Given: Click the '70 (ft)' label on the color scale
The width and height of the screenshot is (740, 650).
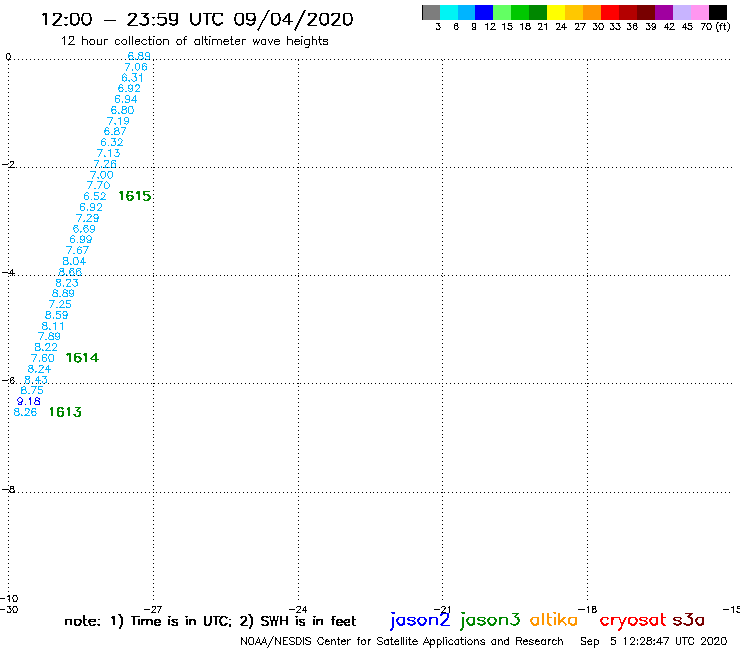Looking at the screenshot, I should (715, 26).
